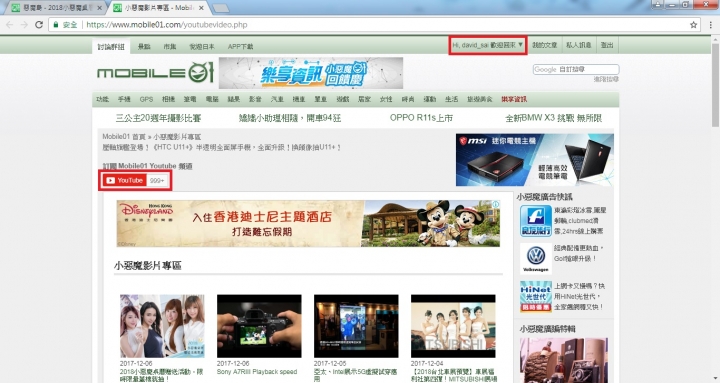Click the MSI mini gaming PC banner
The image size is (720, 383).
pos(534,160)
